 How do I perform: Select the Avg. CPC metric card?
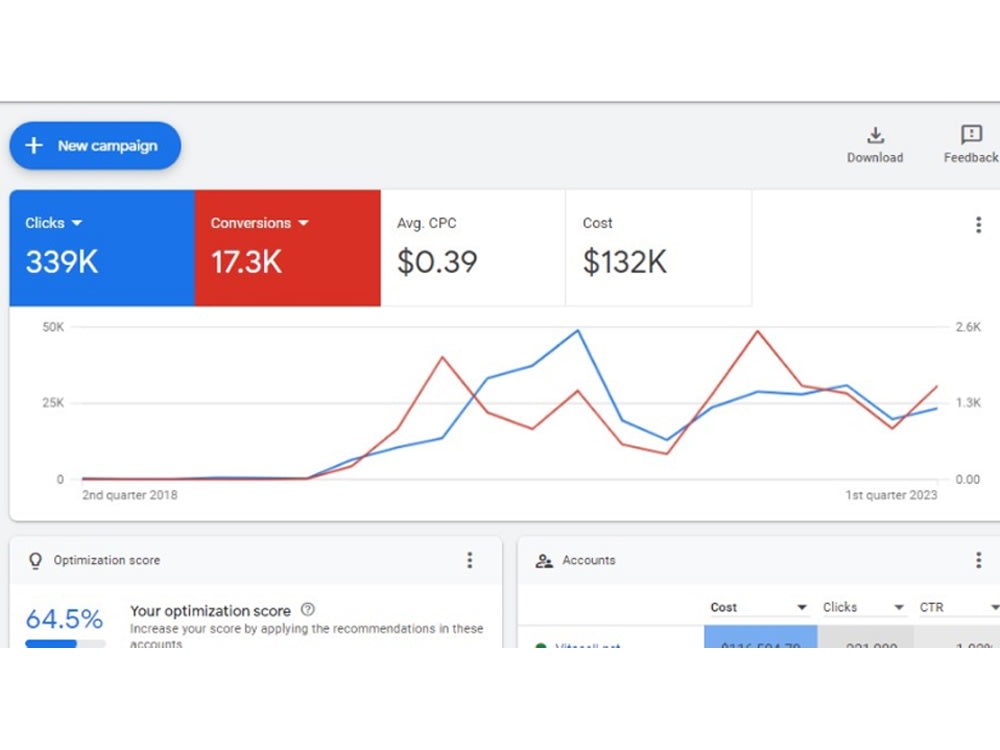pos(473,248)
